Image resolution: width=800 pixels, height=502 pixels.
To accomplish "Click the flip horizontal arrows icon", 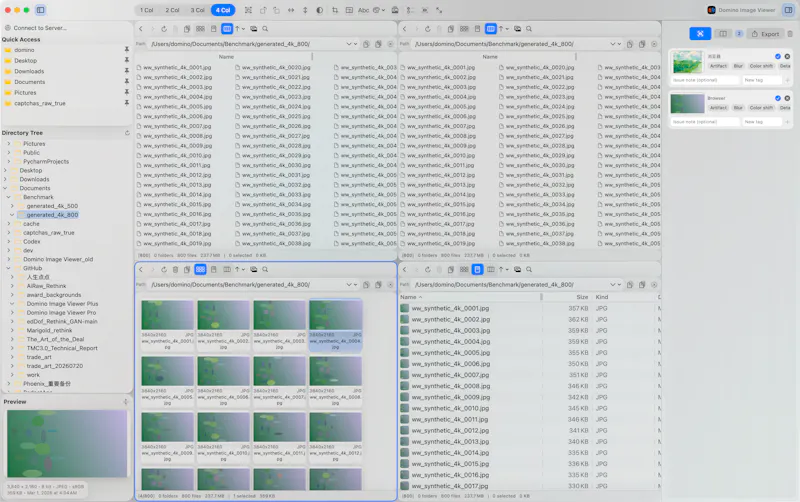I will [291, 10].
